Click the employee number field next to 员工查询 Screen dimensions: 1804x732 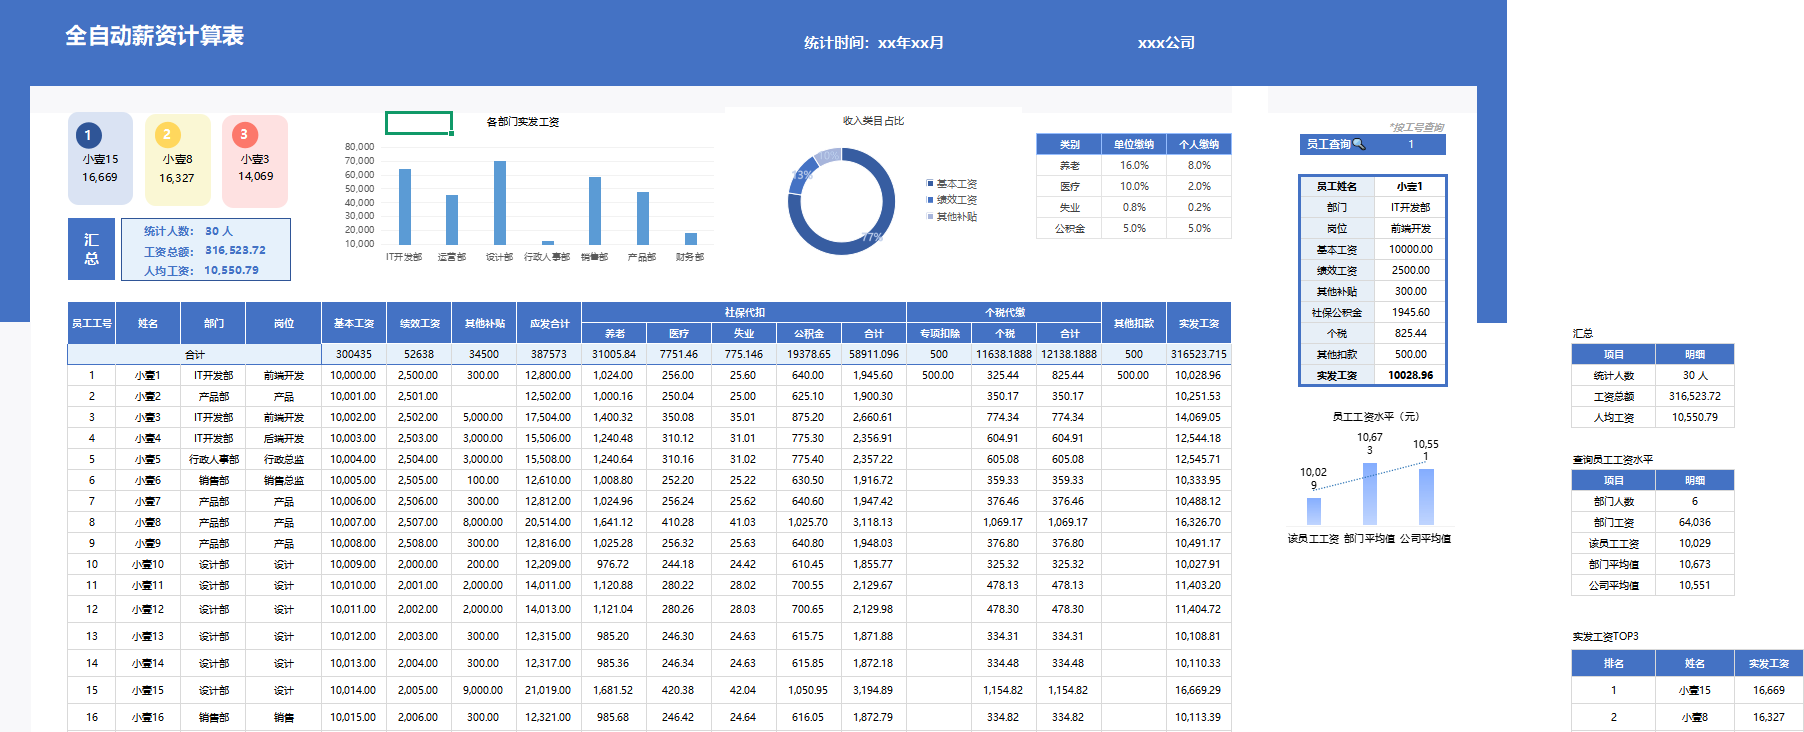point(1410,144)
